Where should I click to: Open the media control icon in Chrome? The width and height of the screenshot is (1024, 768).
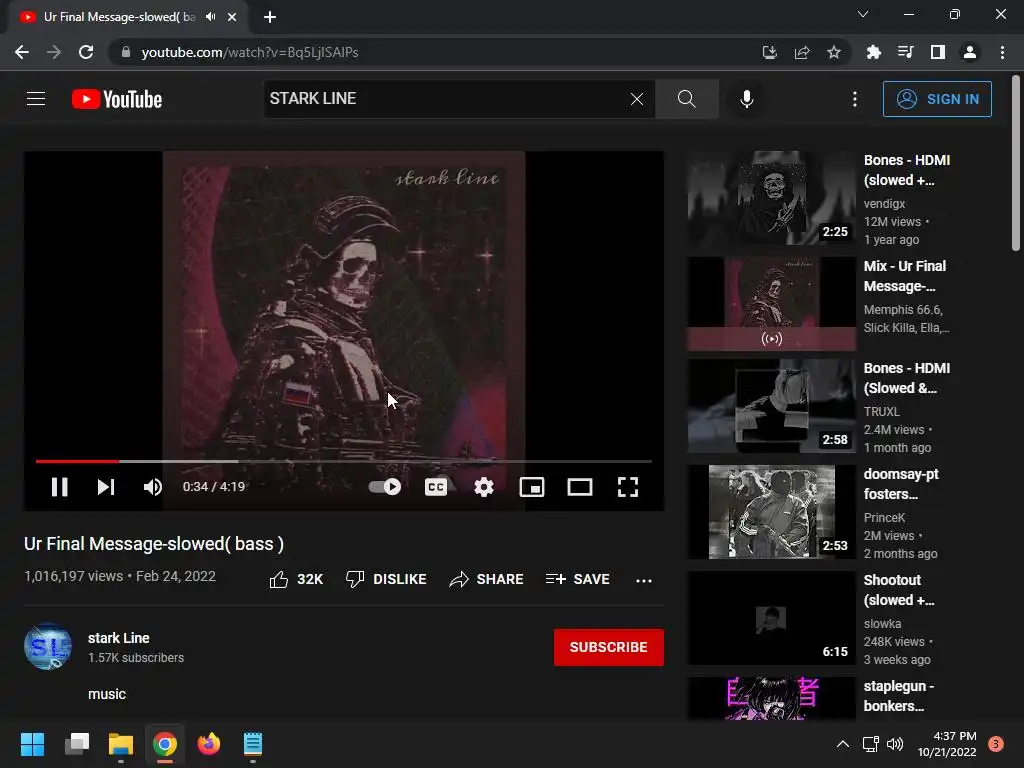coord(905,52)
